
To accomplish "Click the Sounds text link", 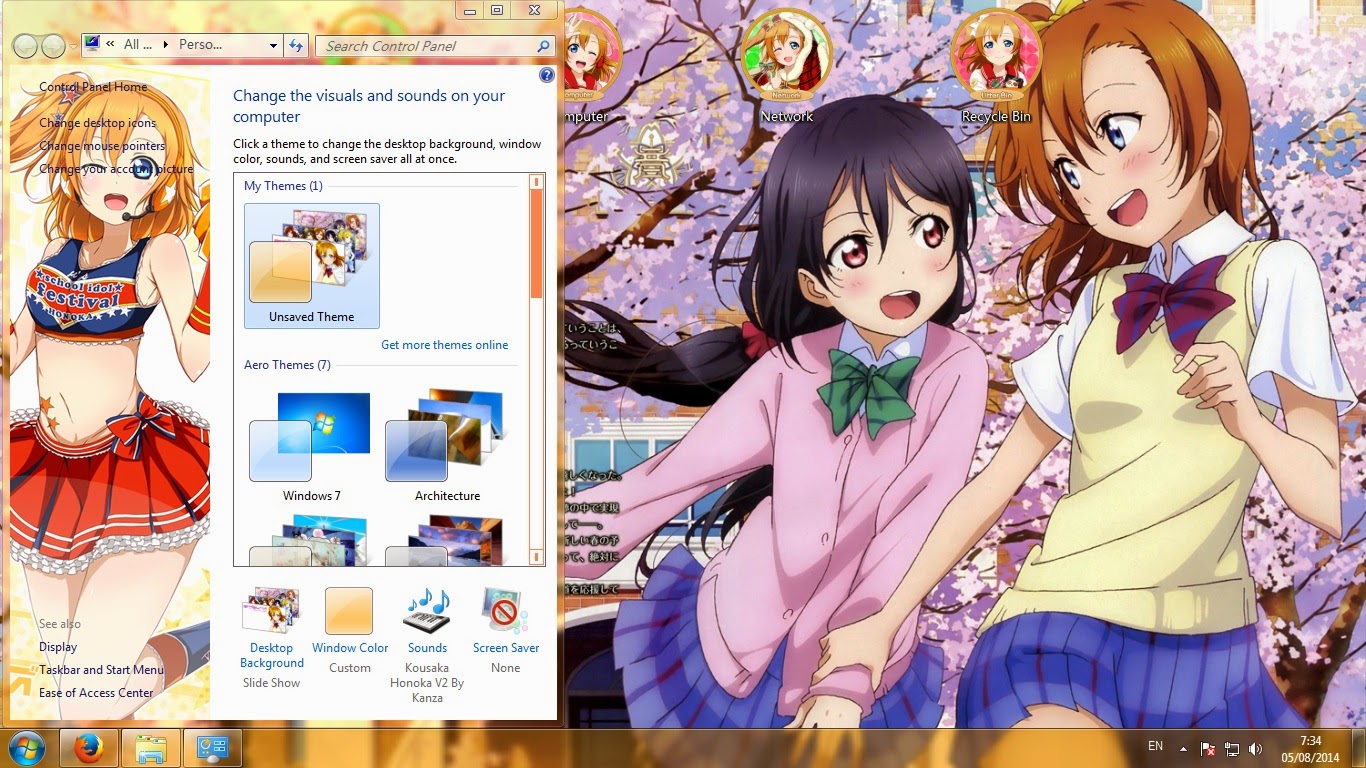I will pyautogui.click(x=427, y=648).
